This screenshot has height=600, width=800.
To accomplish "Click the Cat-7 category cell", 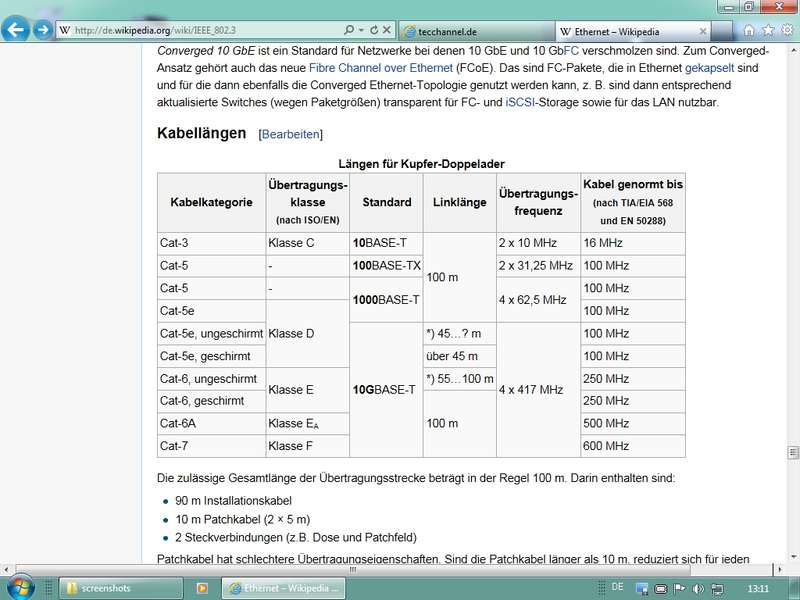I will click(211, 446).
